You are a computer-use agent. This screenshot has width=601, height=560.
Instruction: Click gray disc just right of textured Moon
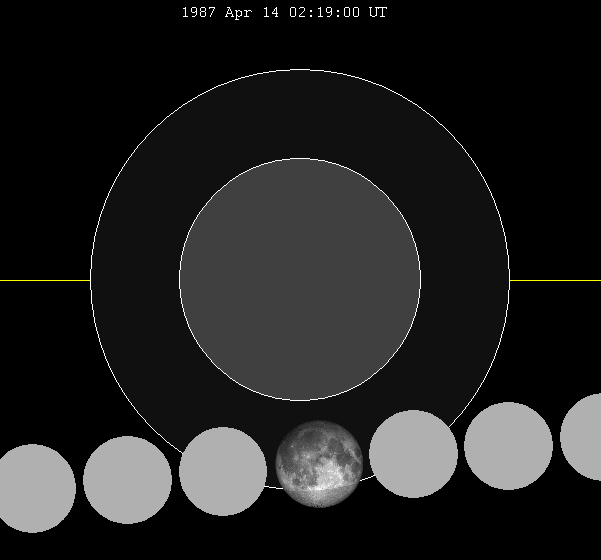coord(413,454)
